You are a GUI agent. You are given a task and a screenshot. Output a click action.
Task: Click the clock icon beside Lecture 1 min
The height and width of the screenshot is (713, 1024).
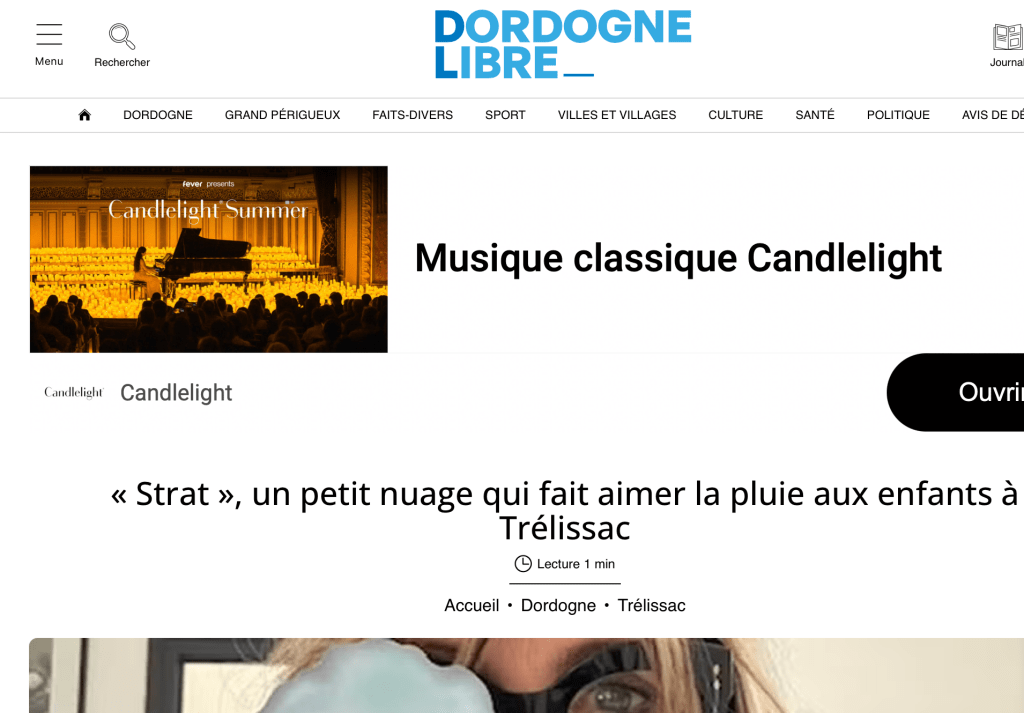click(x=523, y=563)
